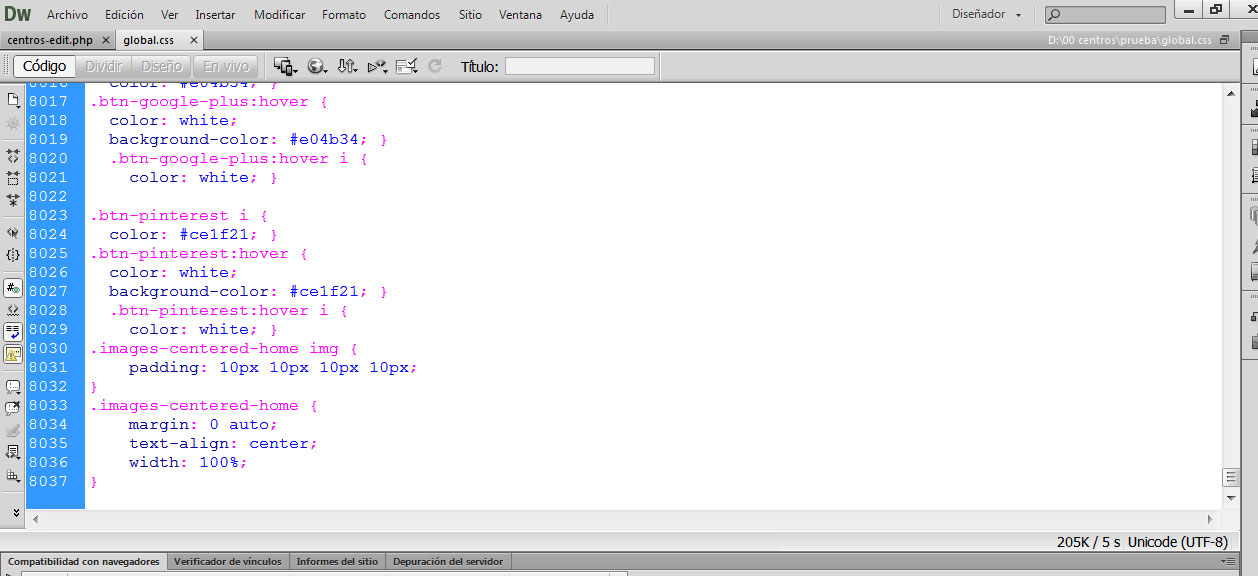This screenshot has width=1258, height=576.
Task: Open Compatibilidad con navegadores tab
Action: [x=84, y=561]
